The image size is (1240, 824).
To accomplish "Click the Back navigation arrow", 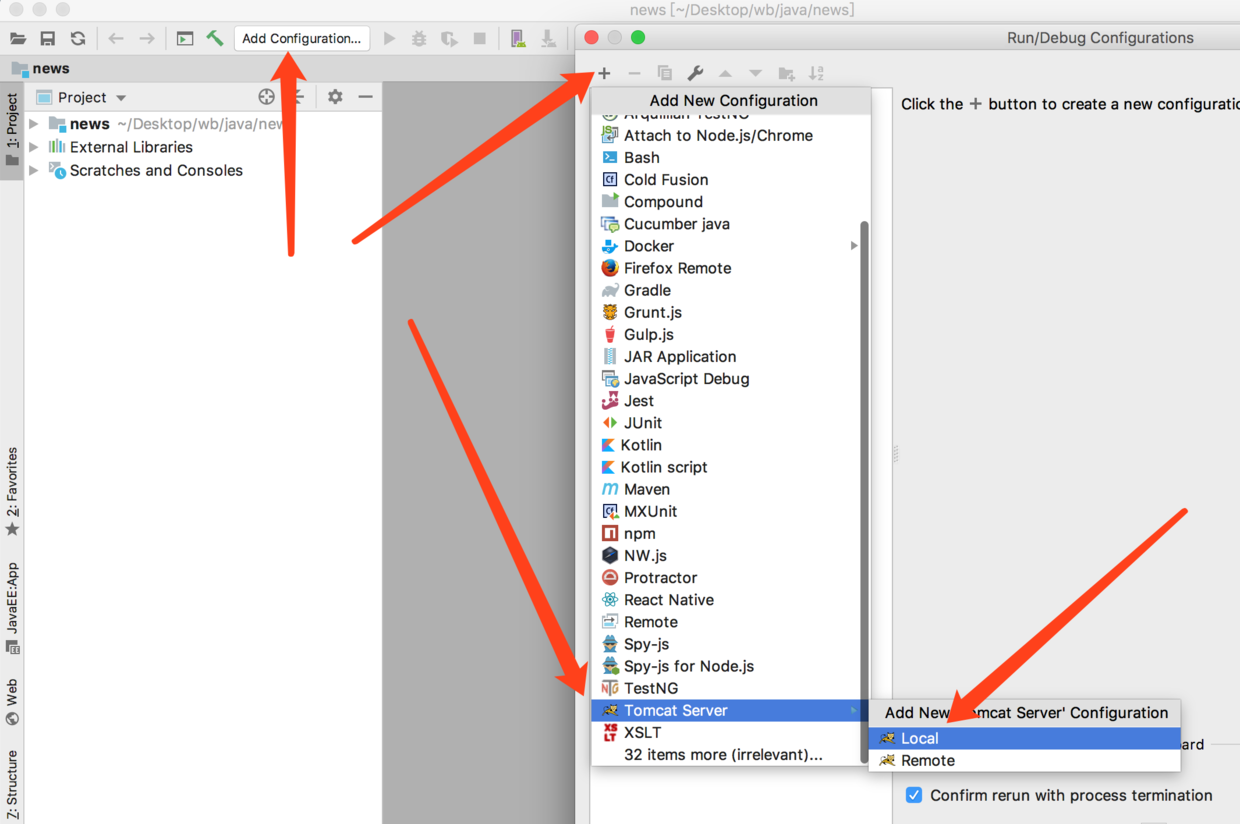I will coord(116,38).
